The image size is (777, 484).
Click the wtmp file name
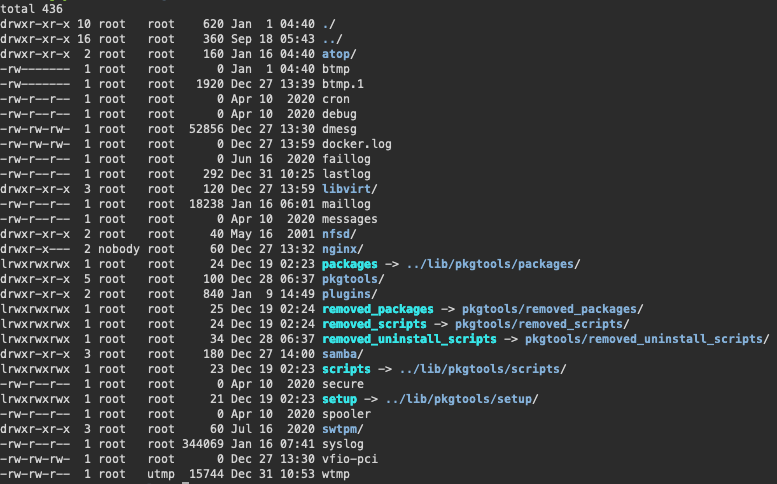[335, 474]
